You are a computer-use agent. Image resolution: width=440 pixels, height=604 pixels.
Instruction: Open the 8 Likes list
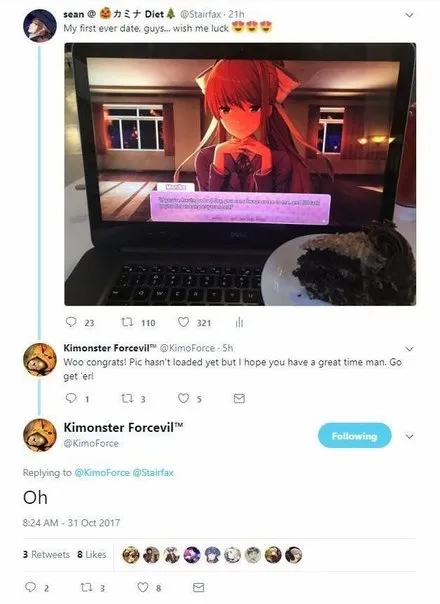(x=92, y=554)
